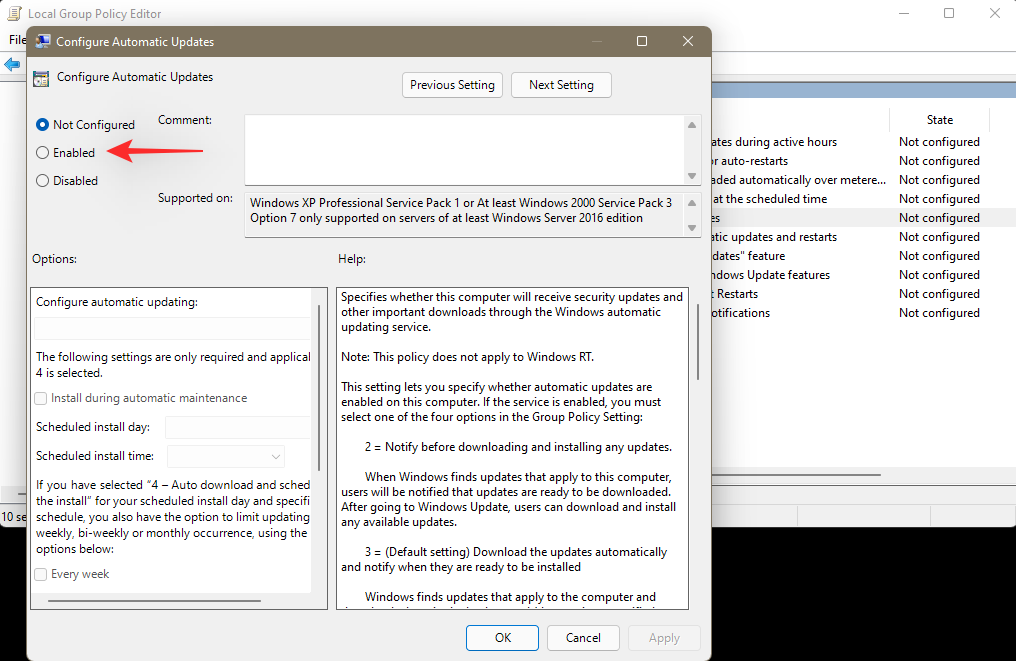The image size is (1016, 661).
Task: Select the Enabled radio button
Action: [x=42, y=153]
